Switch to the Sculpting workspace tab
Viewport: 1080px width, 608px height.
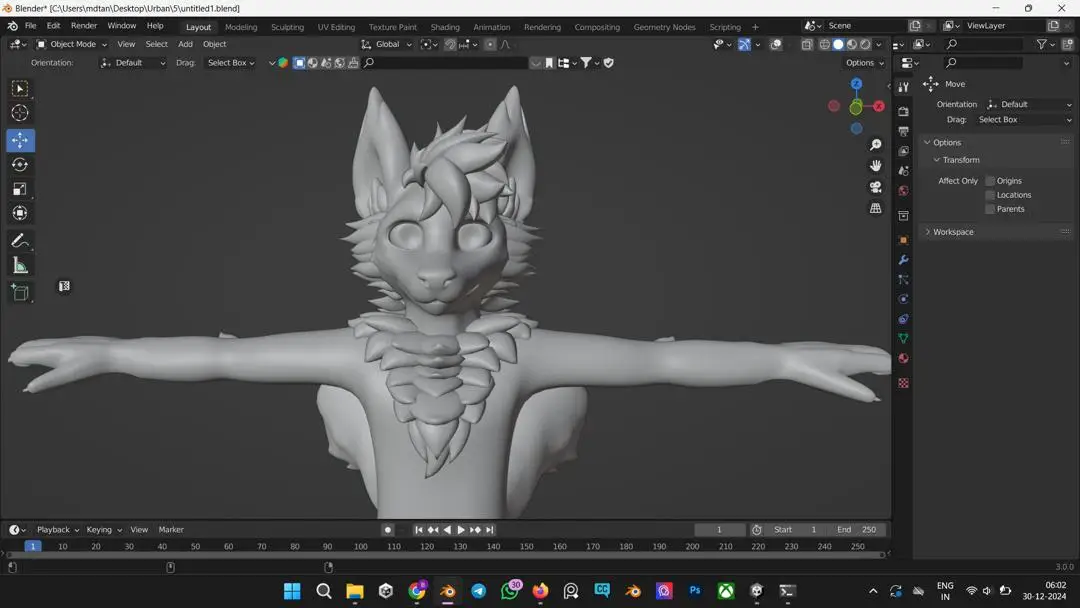(287, 27)
